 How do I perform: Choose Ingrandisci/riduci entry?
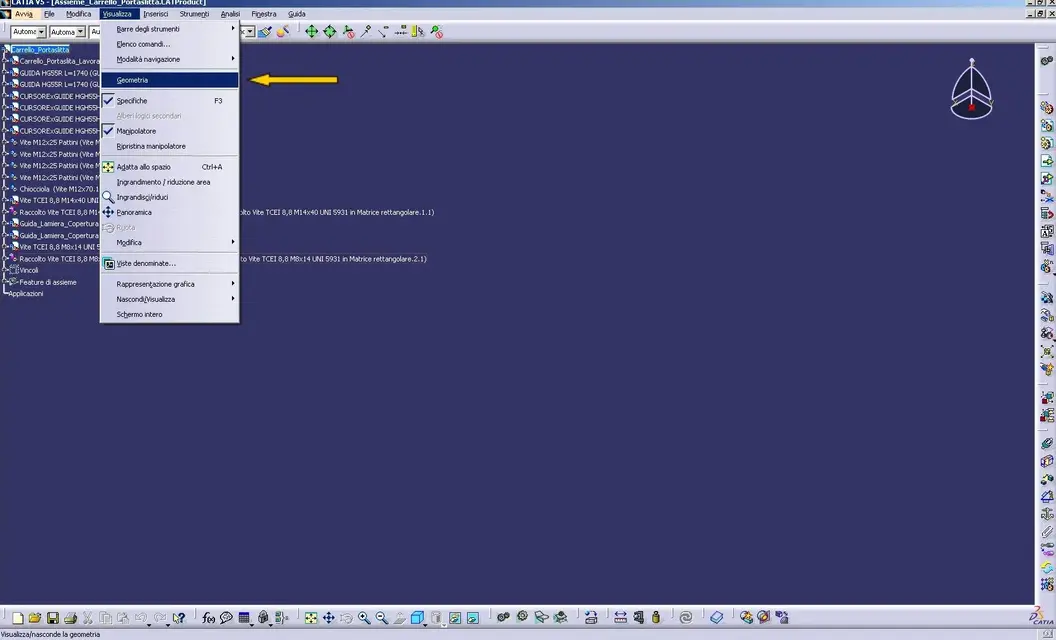click(x=169, y=197)
